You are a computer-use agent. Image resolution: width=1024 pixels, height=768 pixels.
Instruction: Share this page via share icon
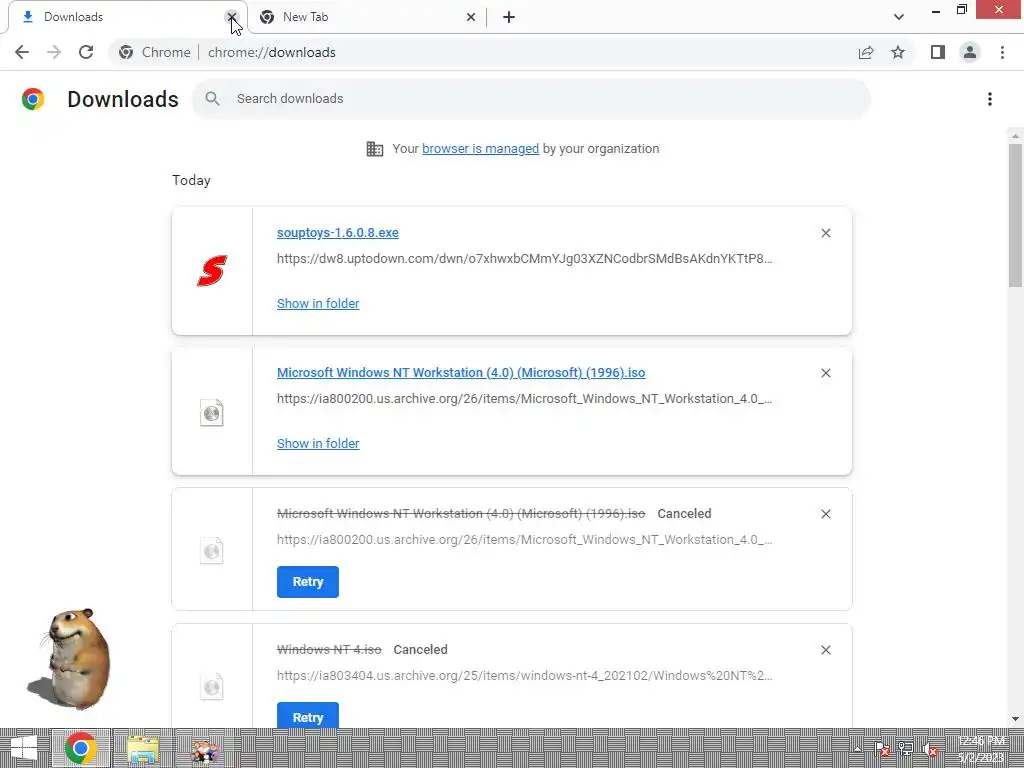click(866, 52)
